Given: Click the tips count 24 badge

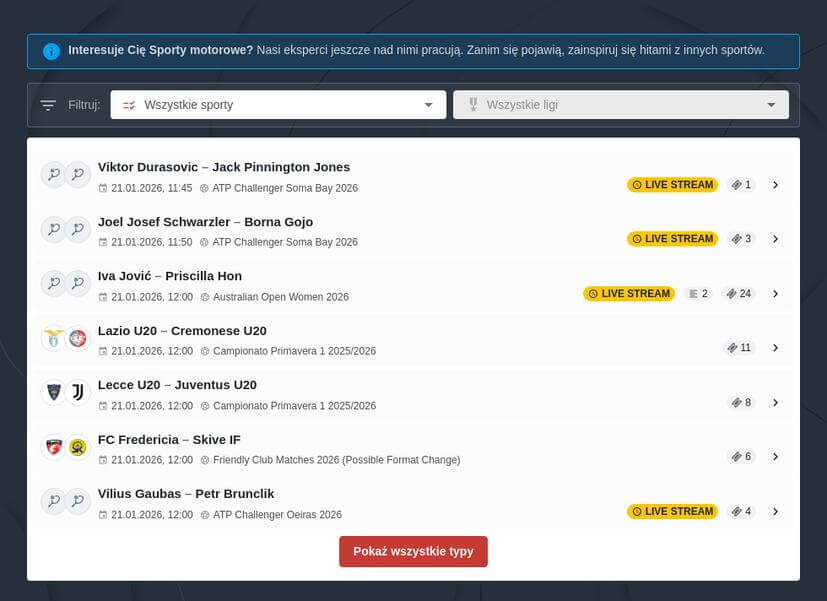Looking at the screenshot, I should coord(739,294).
